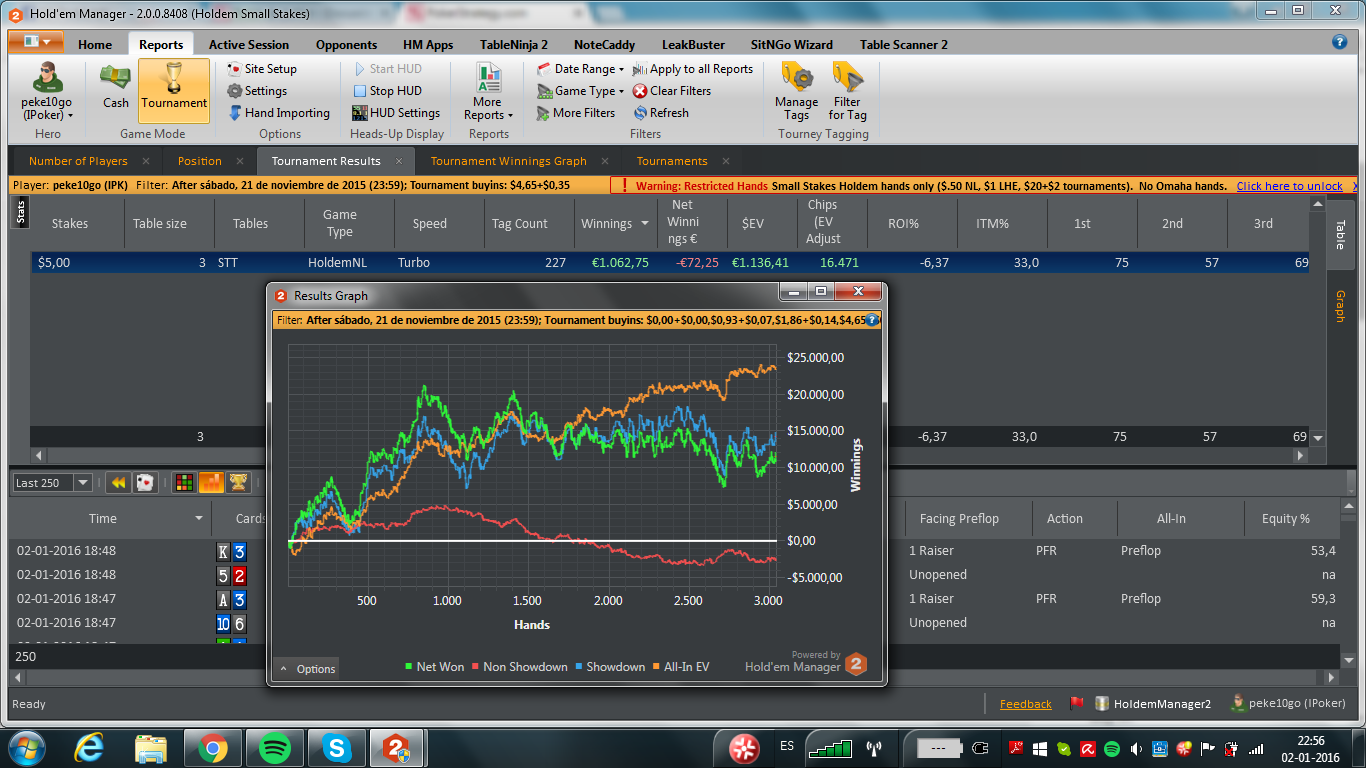1366x768 pixels.
Task: Clear Filters
Action: click(x=672, y=91)
